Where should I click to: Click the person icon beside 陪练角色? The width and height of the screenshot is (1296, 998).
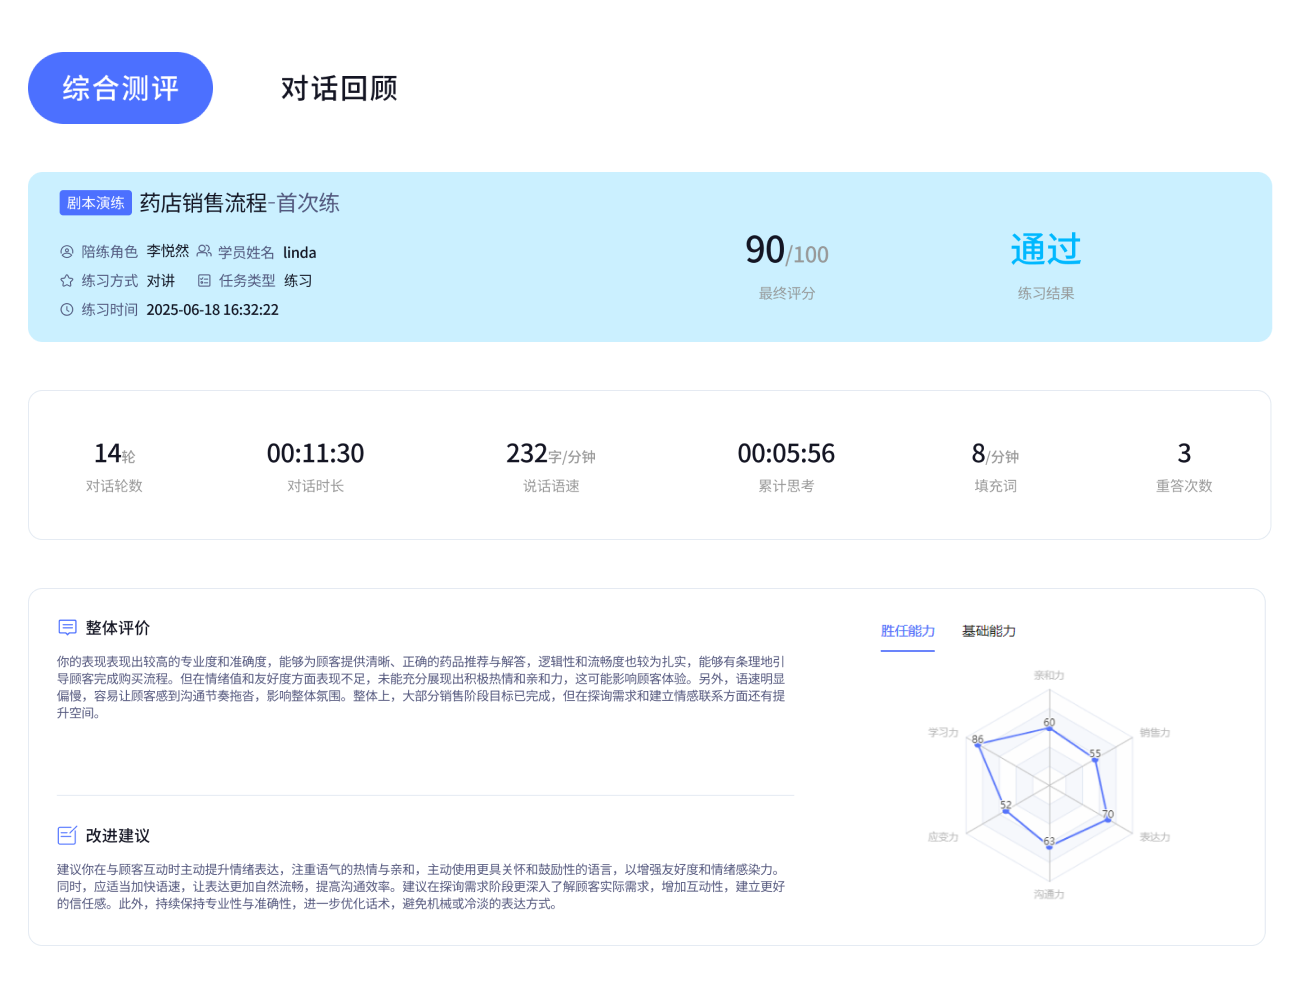(x=66, y=251)
